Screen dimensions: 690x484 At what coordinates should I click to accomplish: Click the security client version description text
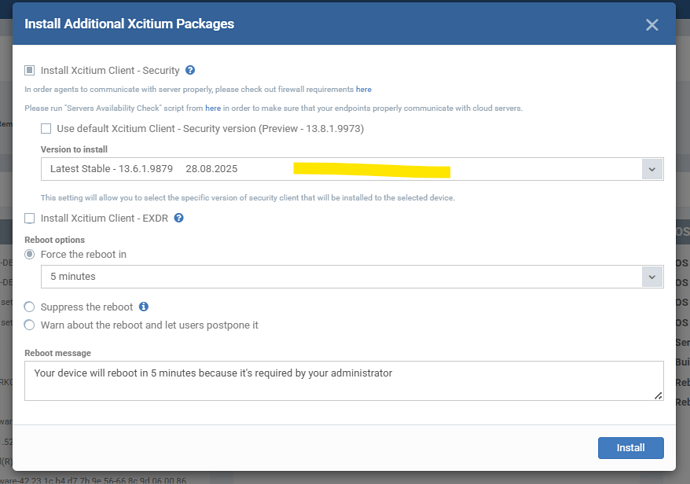click(248, 198)
